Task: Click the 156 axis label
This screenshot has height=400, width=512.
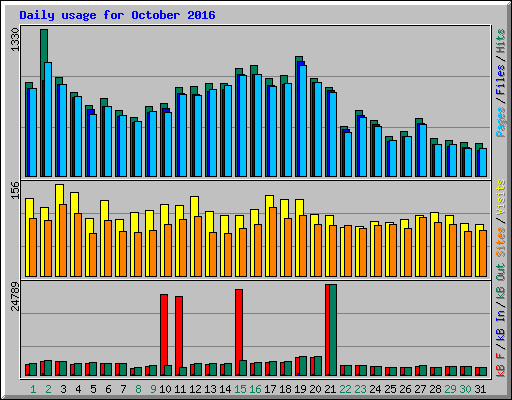Action: (15, 190)
